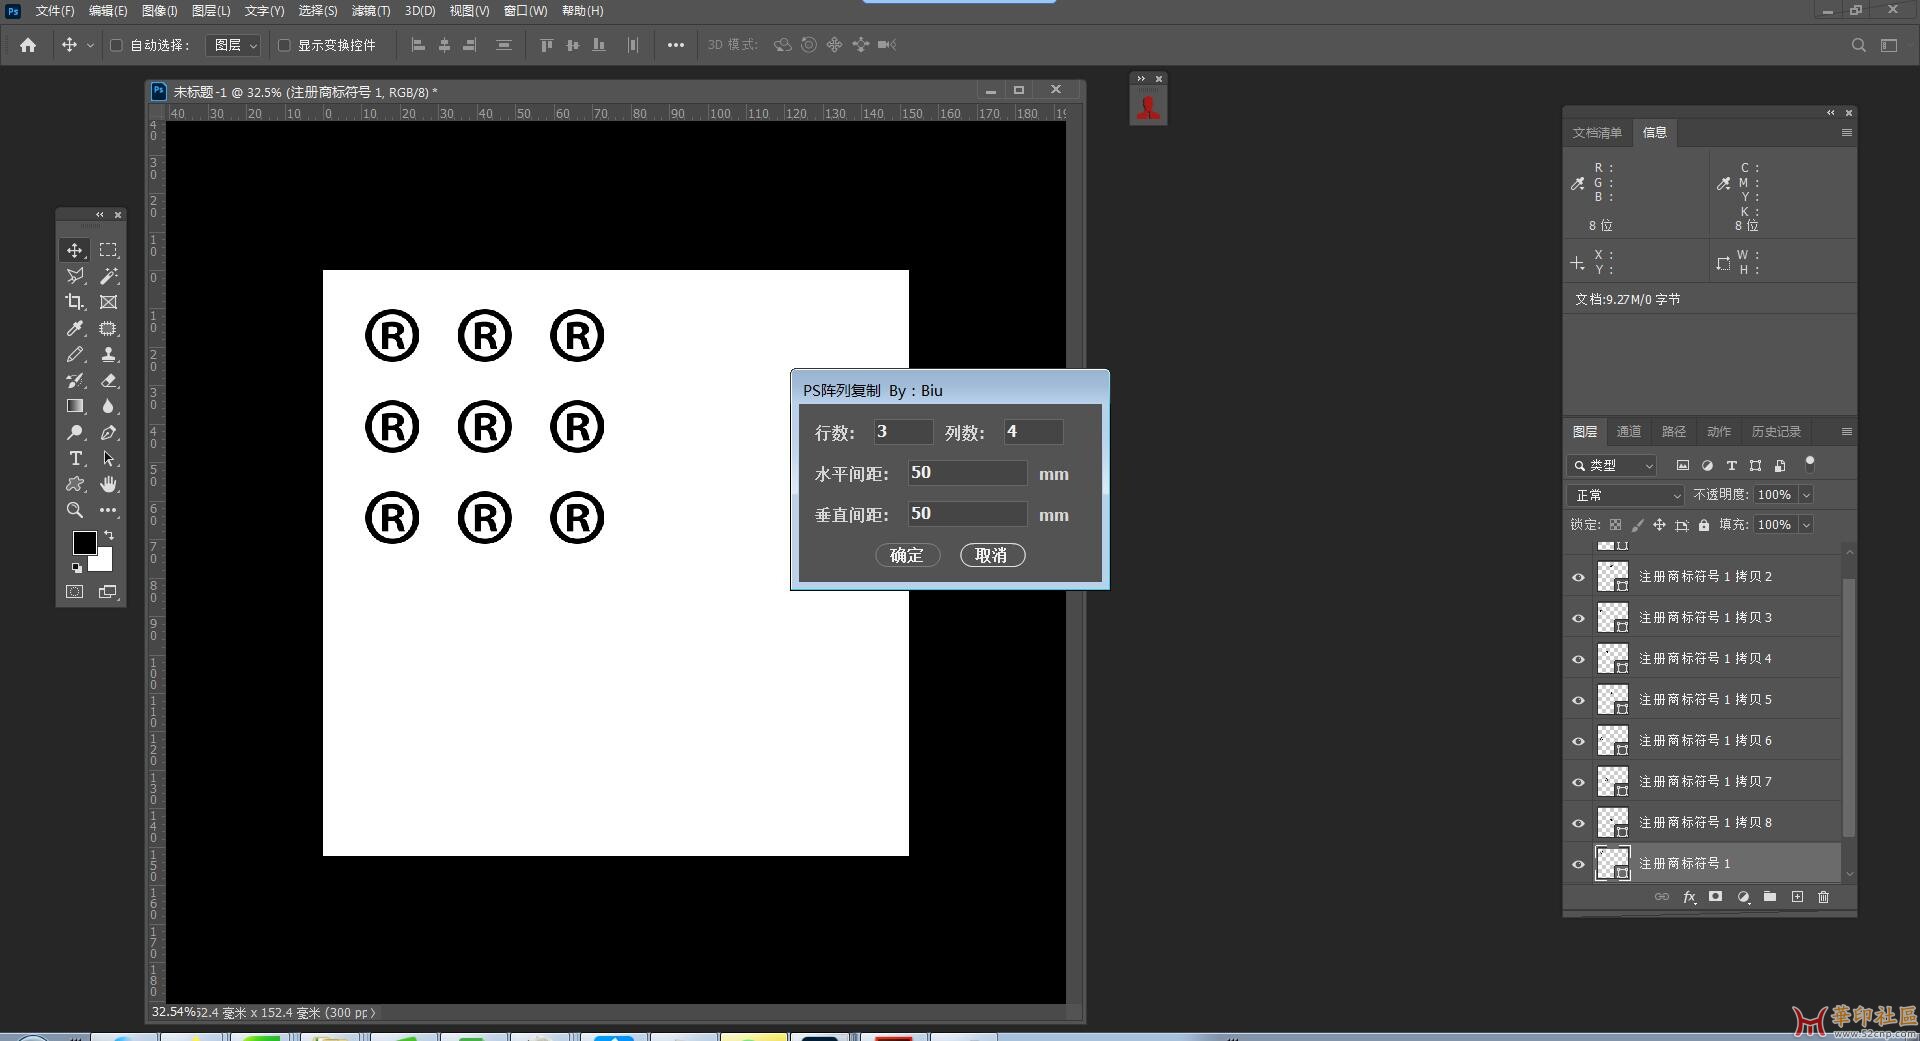Create a new group with folder icon
The height and width of the screenshot is (1041, 1920).
click(x=1770, y=897)
